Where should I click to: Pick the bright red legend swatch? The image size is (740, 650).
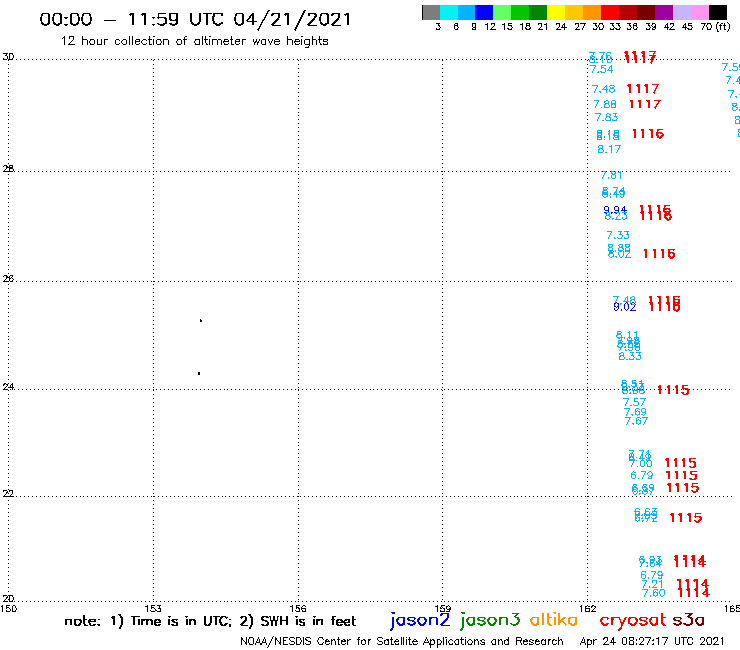pyautogui.click(x=610, y=12)
